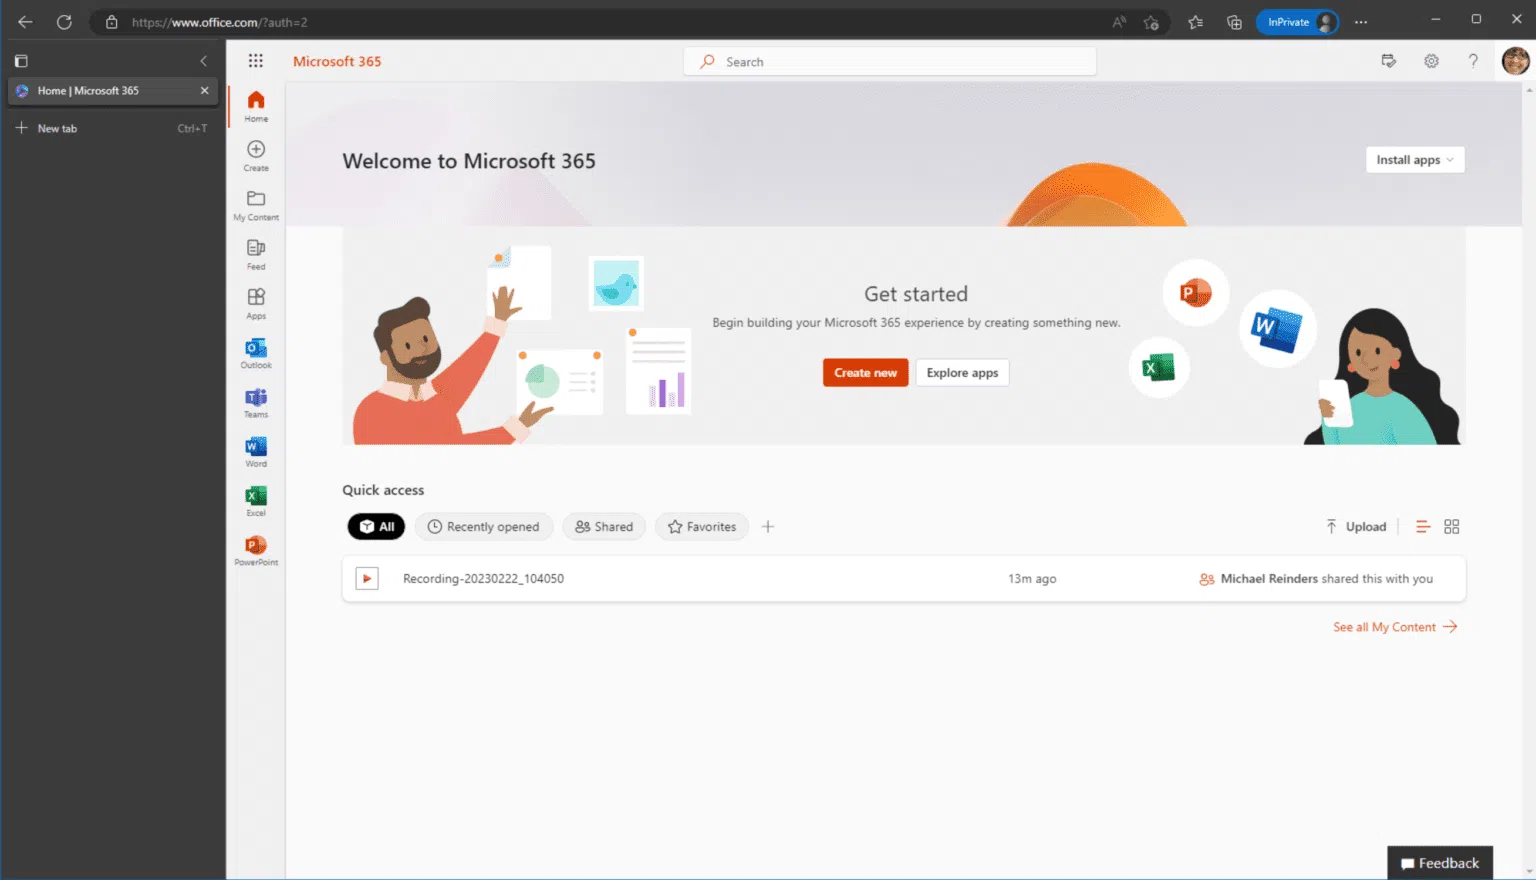The width and height of the screenshot is (1536, 880).
Task: Open the sorting options next to Upload
Action: [x=1423, y=526]
